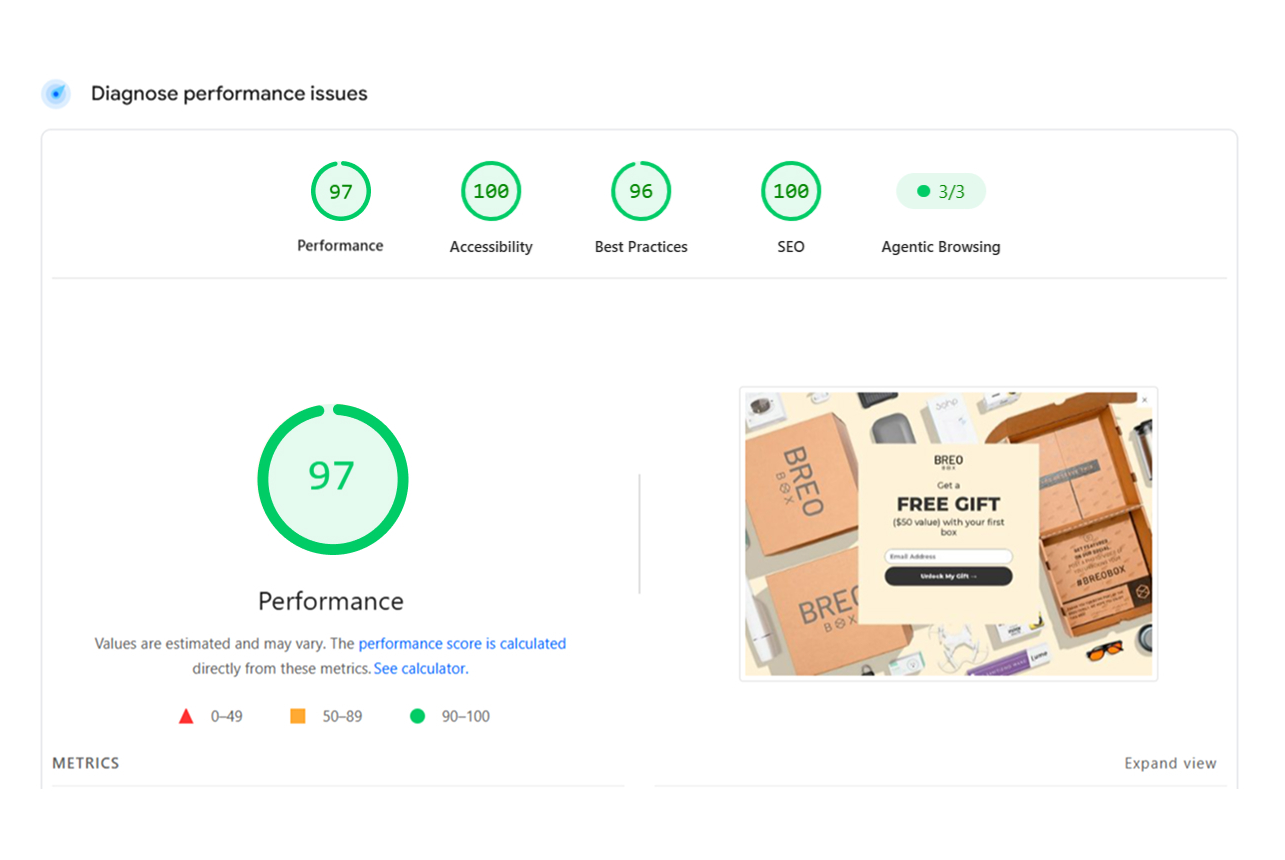Click the large "Performance" label under the gauge
Viewport: 1285px width, 860px height.
pyautogui.click(x=331, y=601)
